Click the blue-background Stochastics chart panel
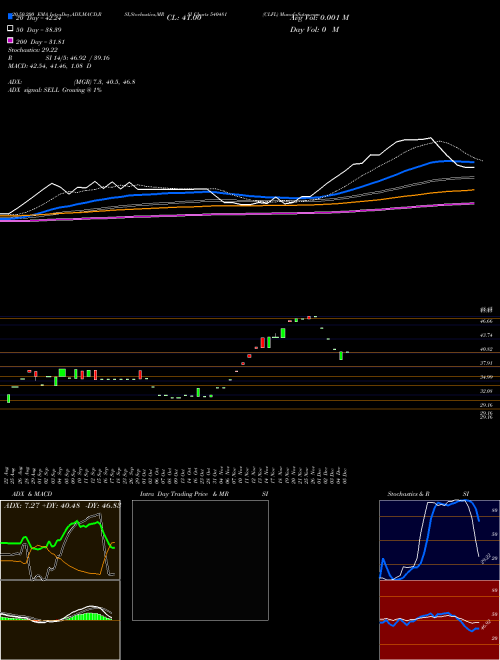 click(x=439, y=540)
